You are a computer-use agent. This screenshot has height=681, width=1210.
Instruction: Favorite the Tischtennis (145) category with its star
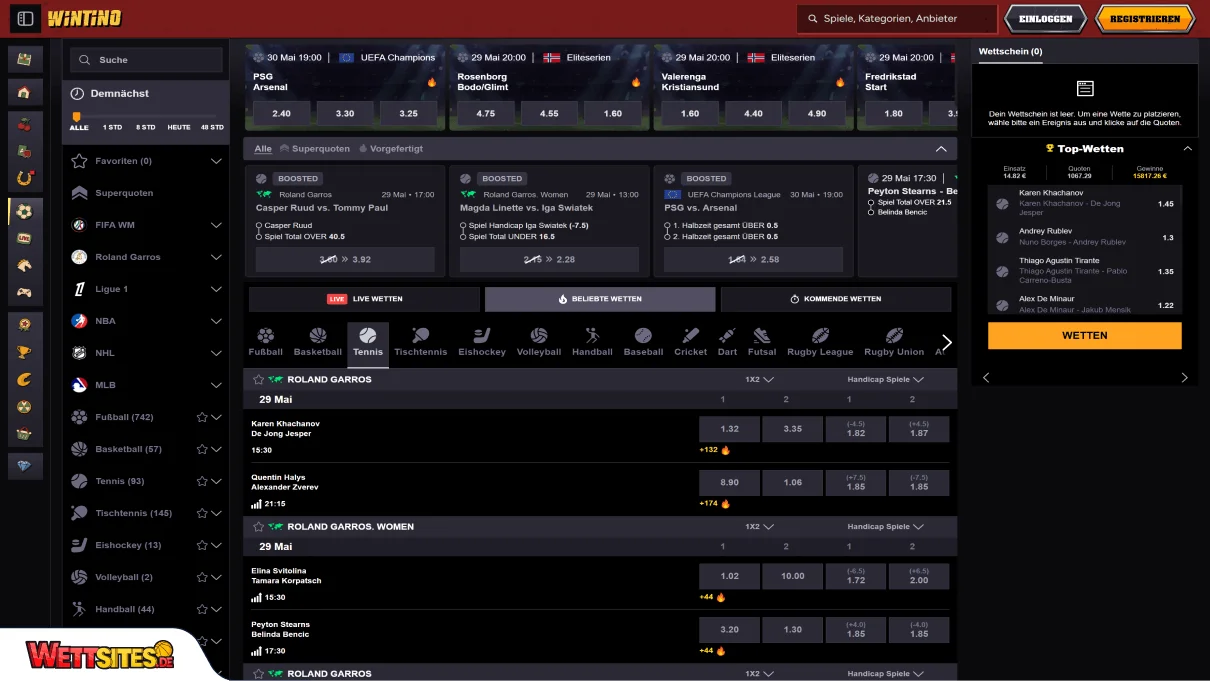click(x=202, y=513)
